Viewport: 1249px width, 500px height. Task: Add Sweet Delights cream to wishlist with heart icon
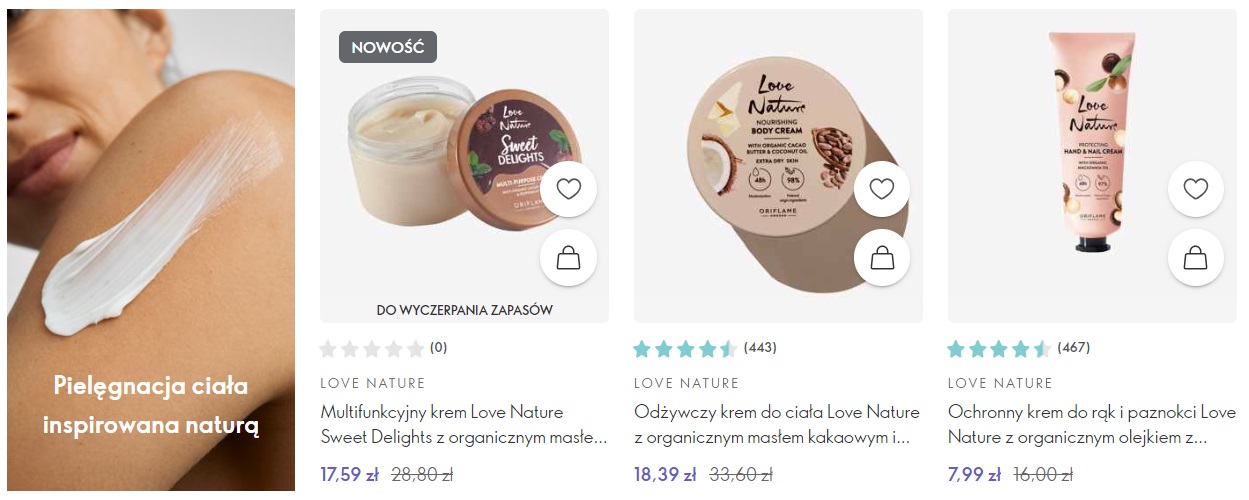pyautogui.click(x=568, y=189)
